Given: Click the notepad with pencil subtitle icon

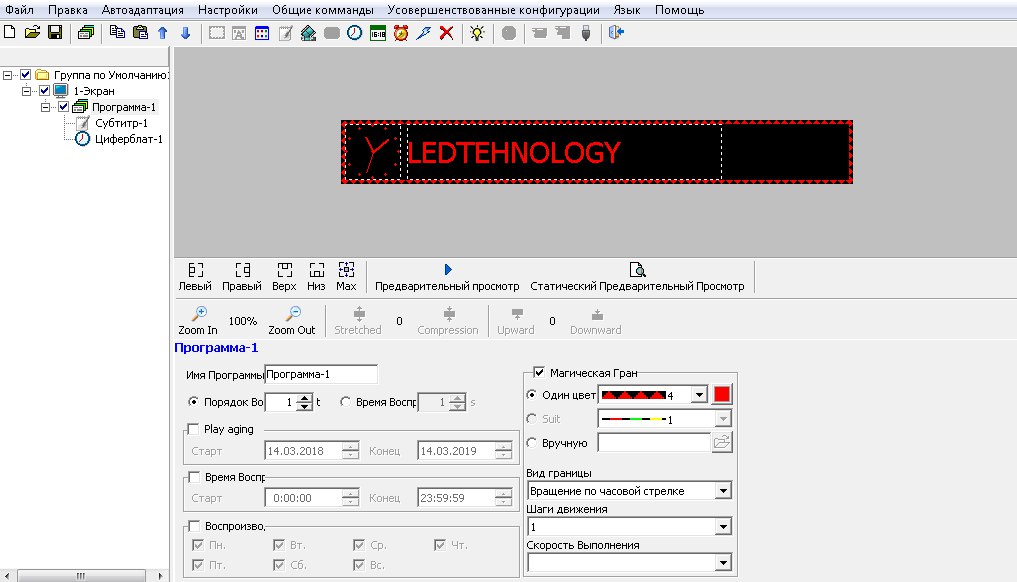Looking at the screenshot, I should tap(285, 33).
